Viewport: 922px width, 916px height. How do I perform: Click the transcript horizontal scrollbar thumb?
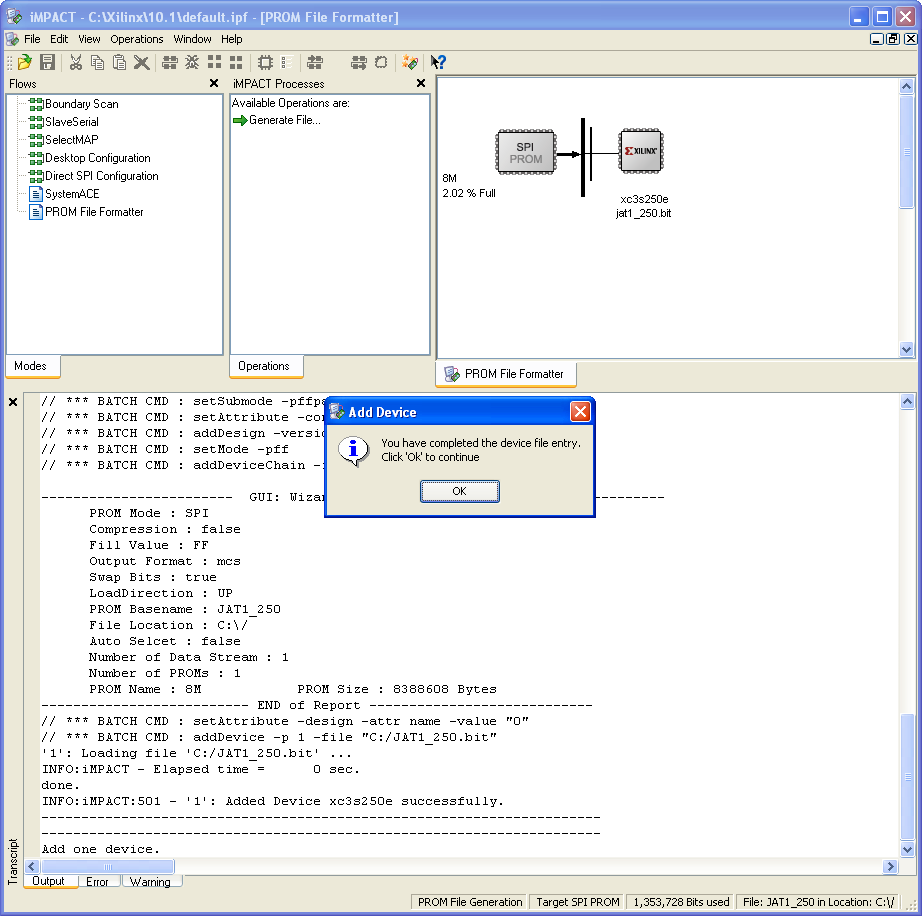tap(108, 866)
